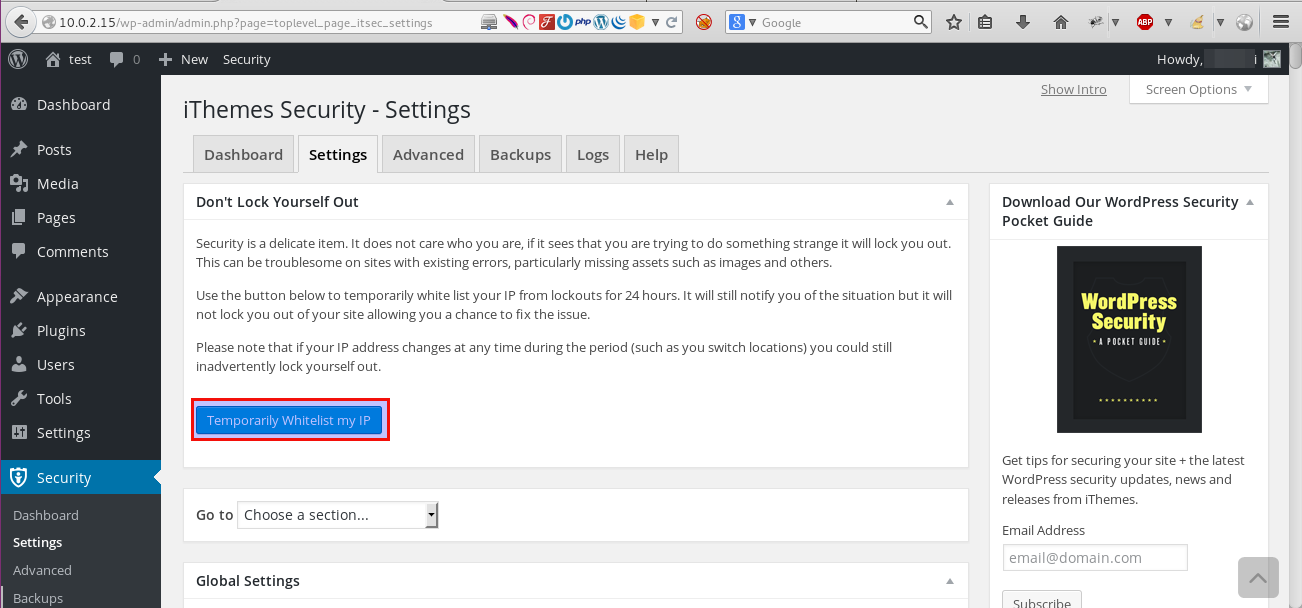Screen dimensions: 1302x608
Task: Click the Apache feather icon in the address bar
Action: 510,22
